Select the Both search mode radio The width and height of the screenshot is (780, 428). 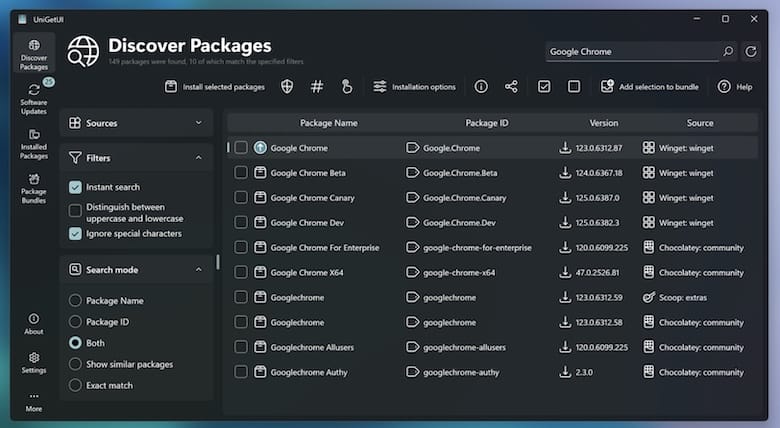(75, 343)
